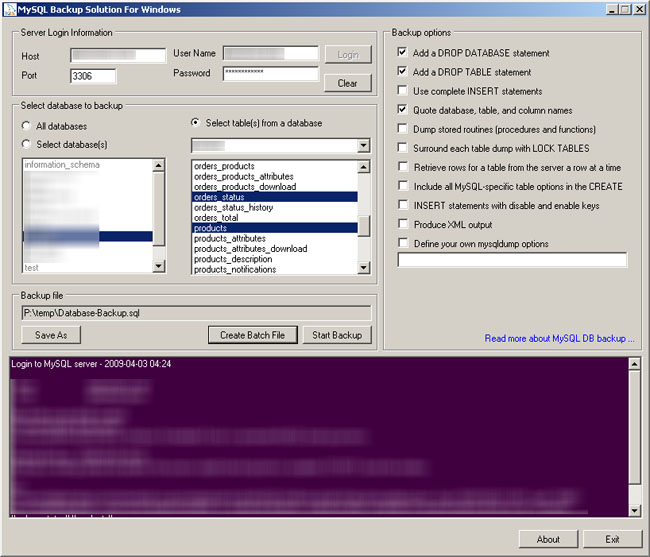
Task: Select information_schema in database list
Action: [x=88, y=165]
